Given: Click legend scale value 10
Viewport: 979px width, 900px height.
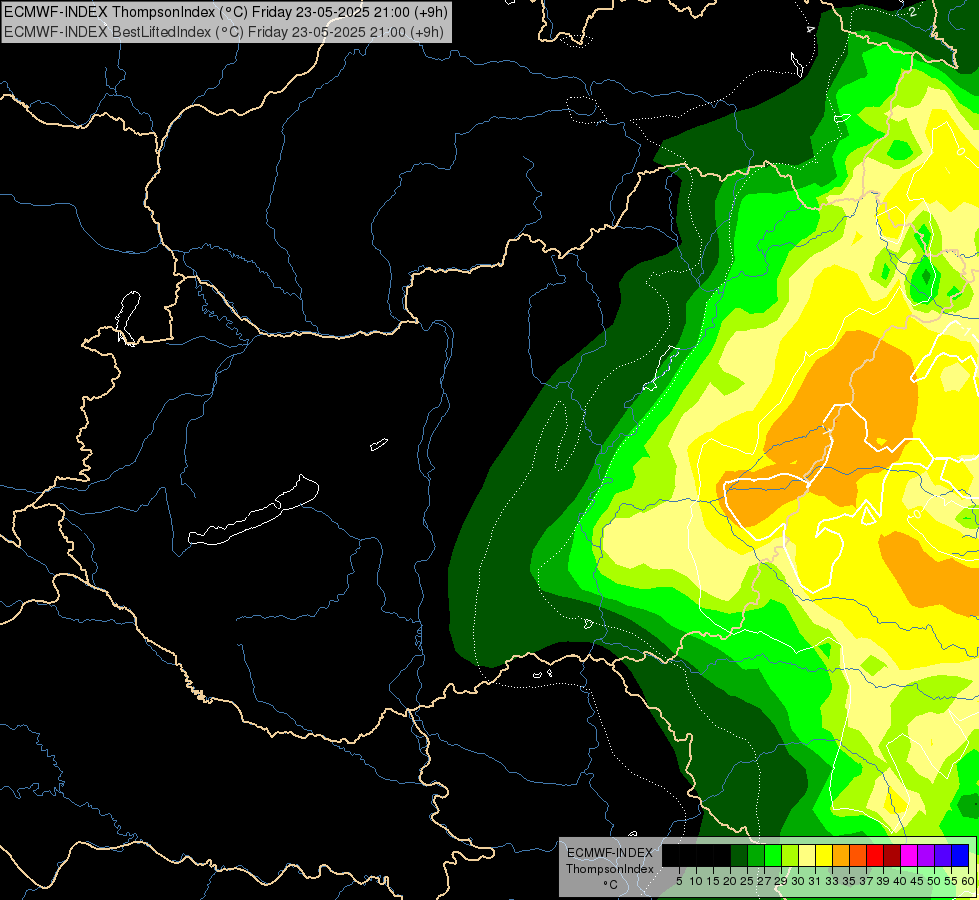Looking at the screenshot, I should pos(696,881).
